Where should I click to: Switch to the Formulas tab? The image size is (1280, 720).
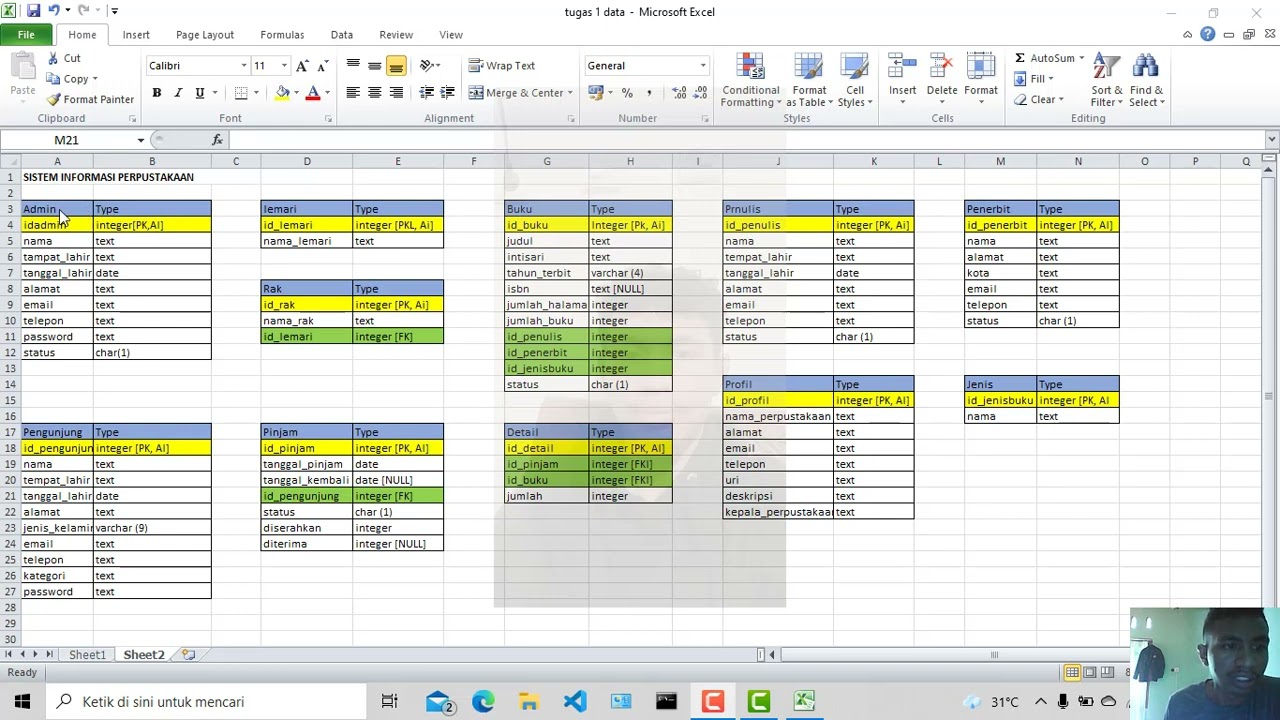[x=282, y=35]
